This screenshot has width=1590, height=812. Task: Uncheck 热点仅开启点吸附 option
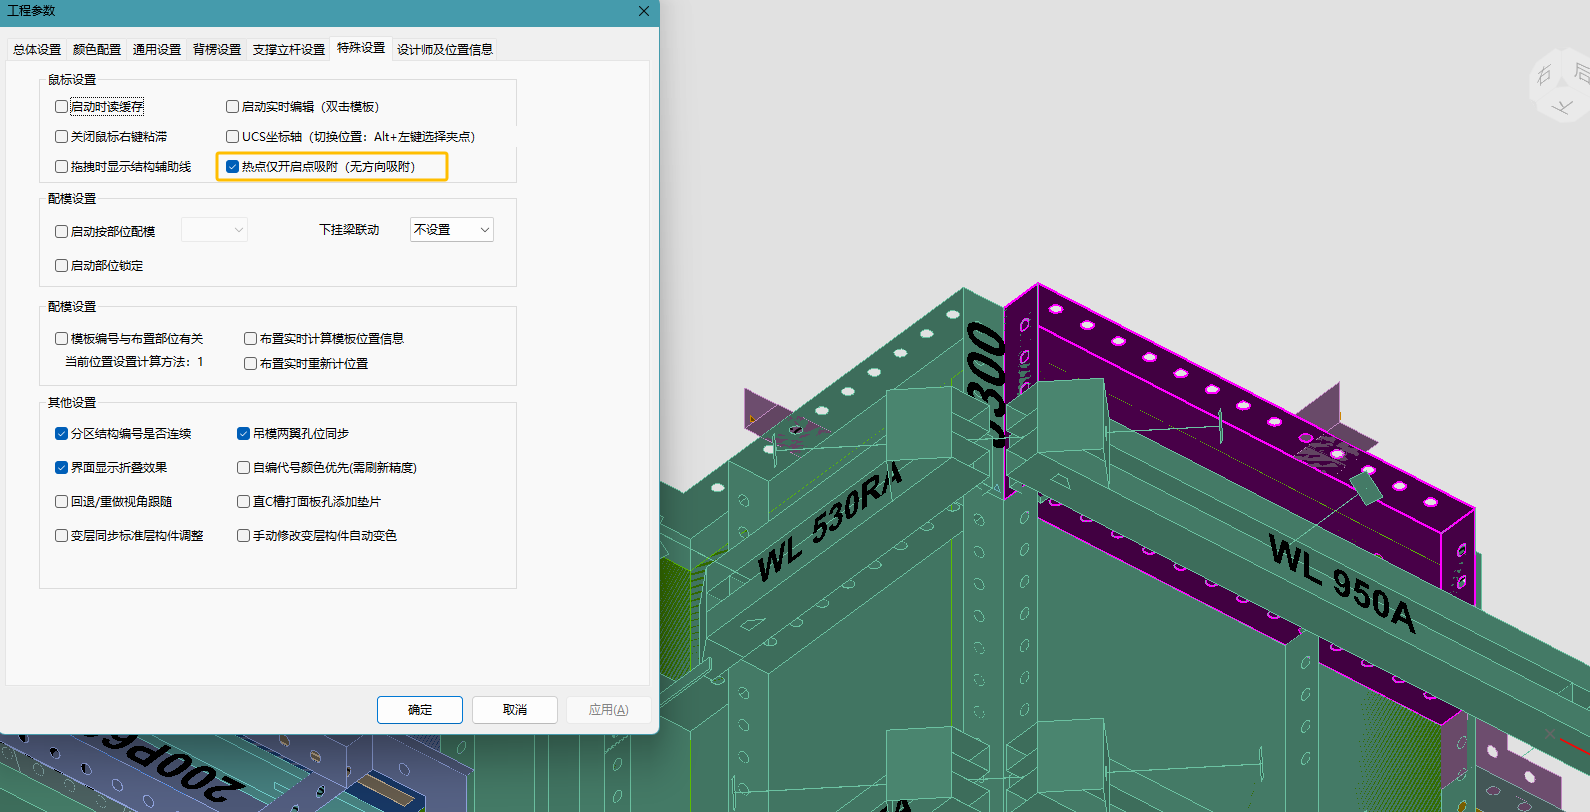[233, 166]
